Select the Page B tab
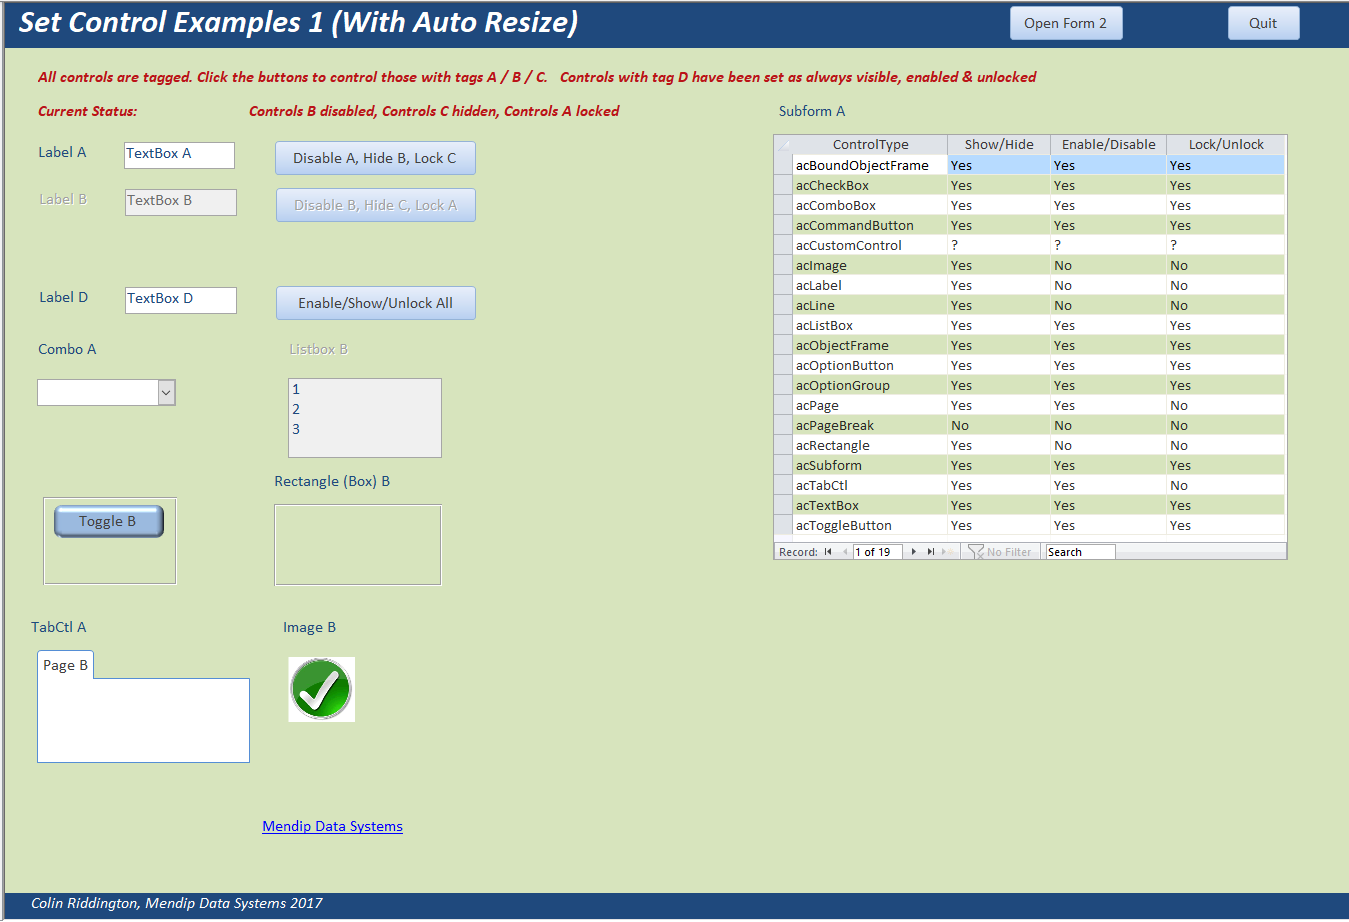 pos(66,665)
